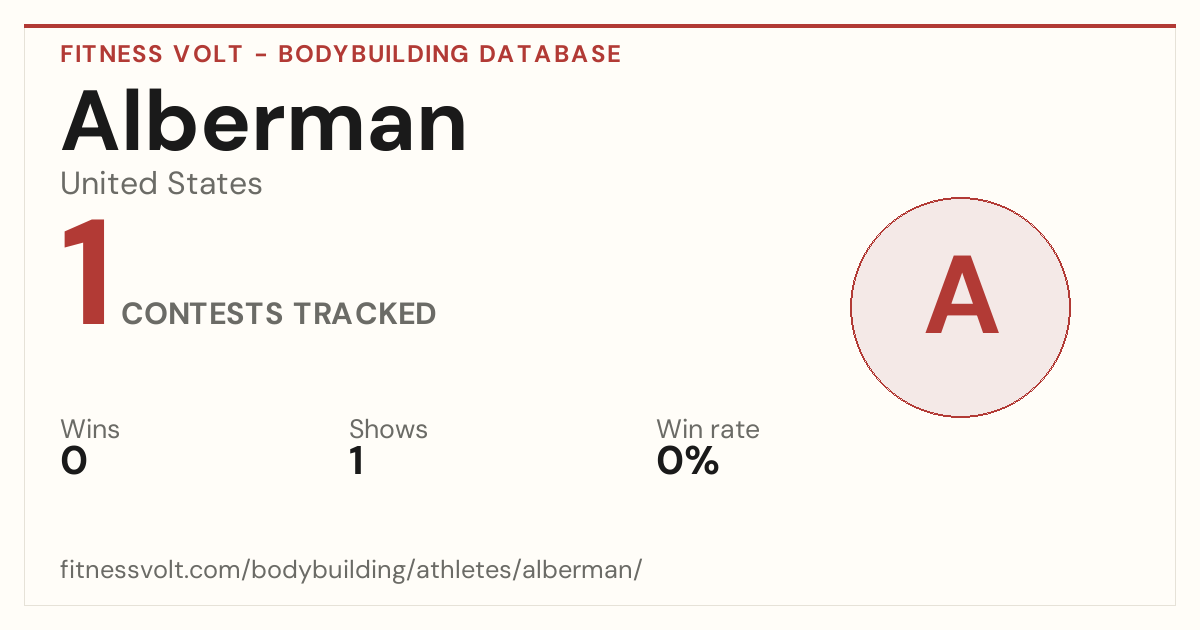This screenshot has width=1200, height=630.
Task: Click the Fitness Volt Bodybuilding Database header
Action: (341, 54)
